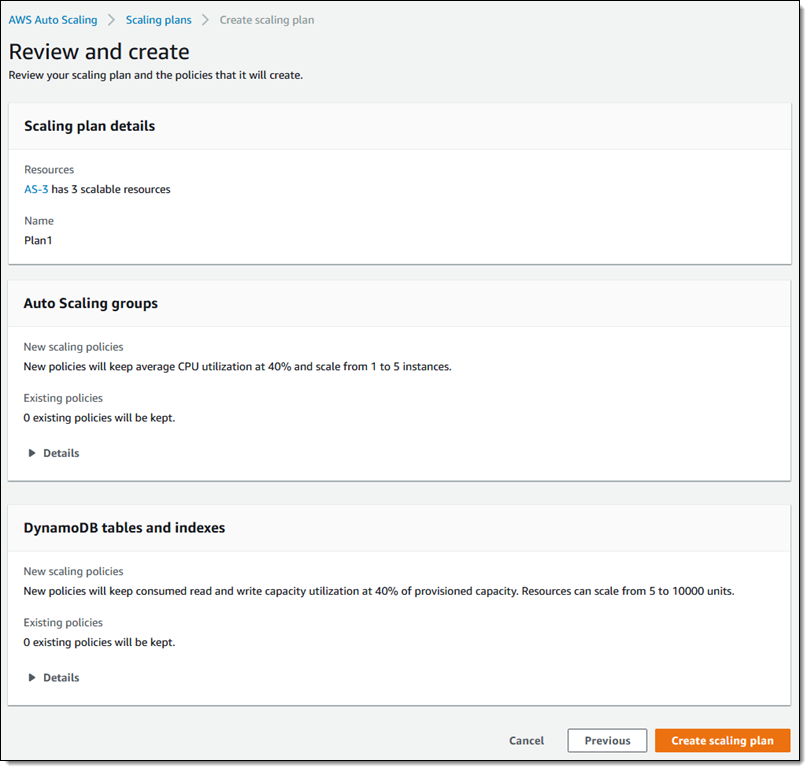This screenshot has height=771, width=810.
Task: Click the Name label above Plan1
Action: click(39, 221)
